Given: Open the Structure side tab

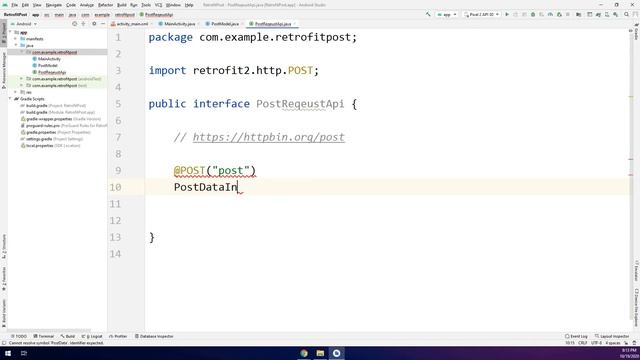Looking at the screenshot, I should (x=4, y=247).
